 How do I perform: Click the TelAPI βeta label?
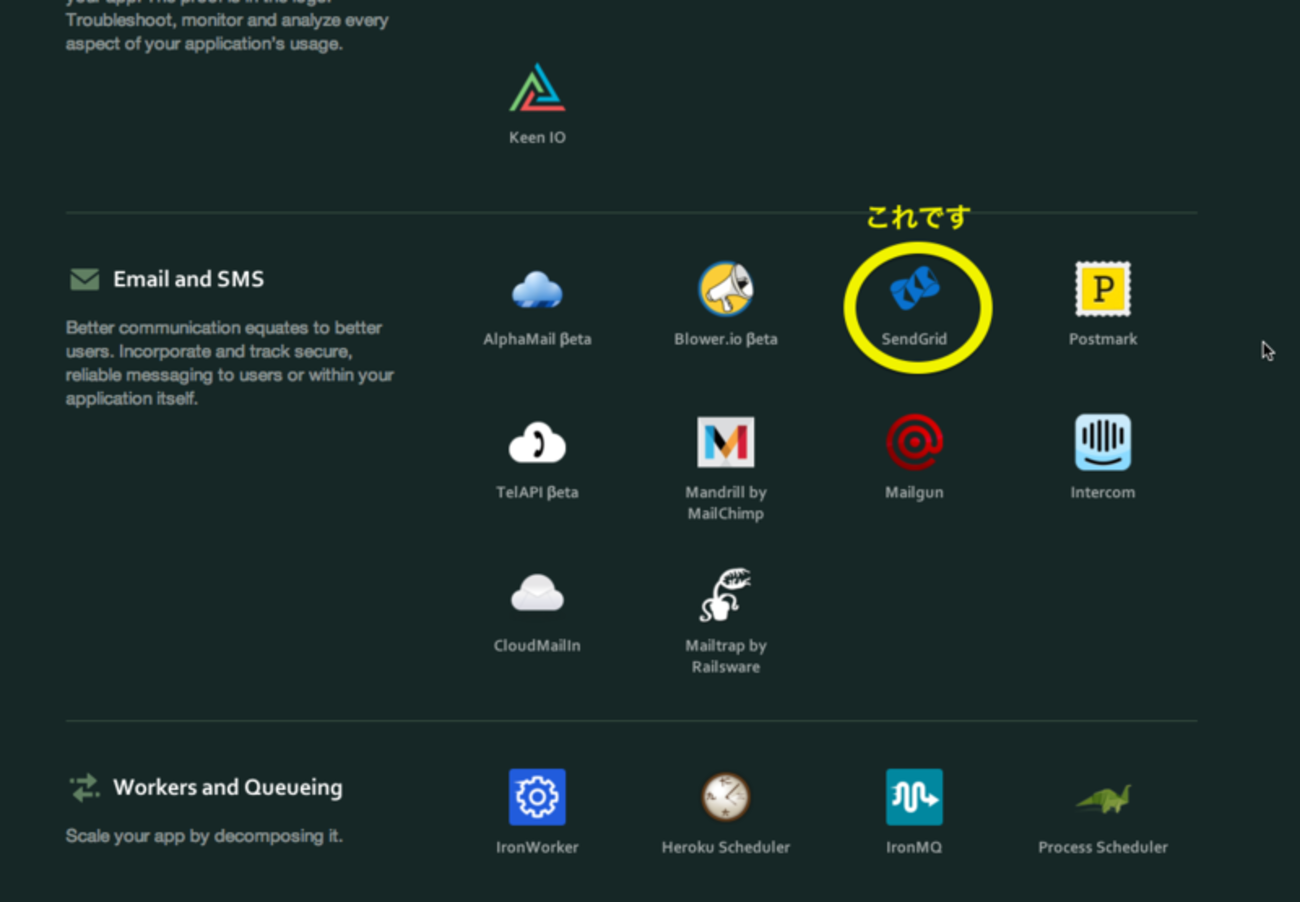(537, 492)
